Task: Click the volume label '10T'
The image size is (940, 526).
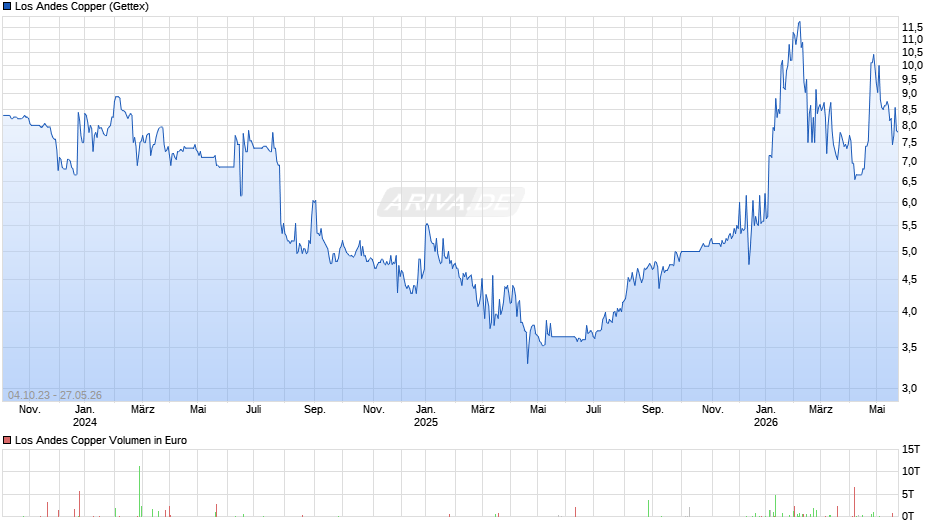Action: point(911,471)
